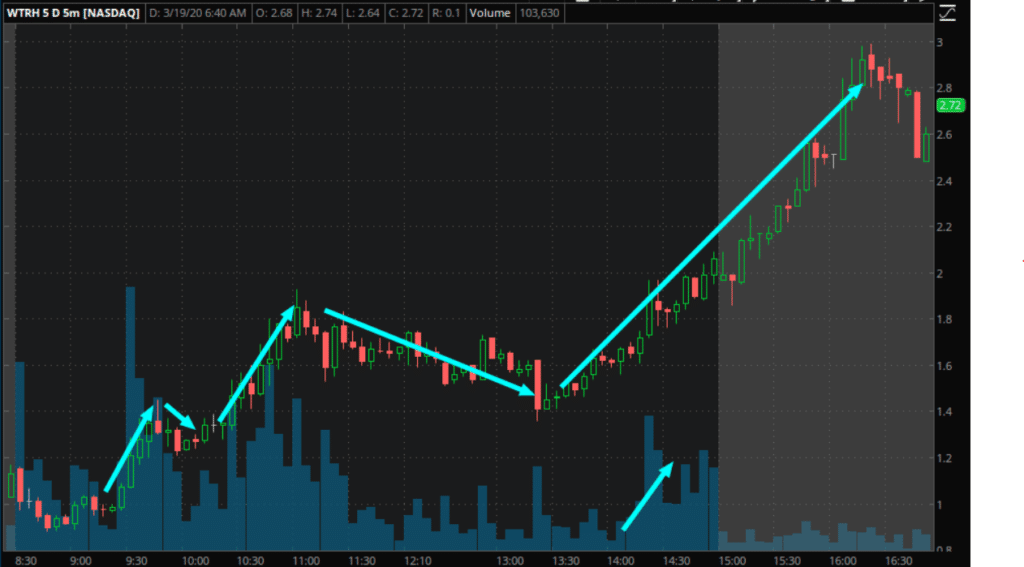Screen dimensions: 1024x567
Task: Click the H: 2.74 high value
Action: click(319, 13)
